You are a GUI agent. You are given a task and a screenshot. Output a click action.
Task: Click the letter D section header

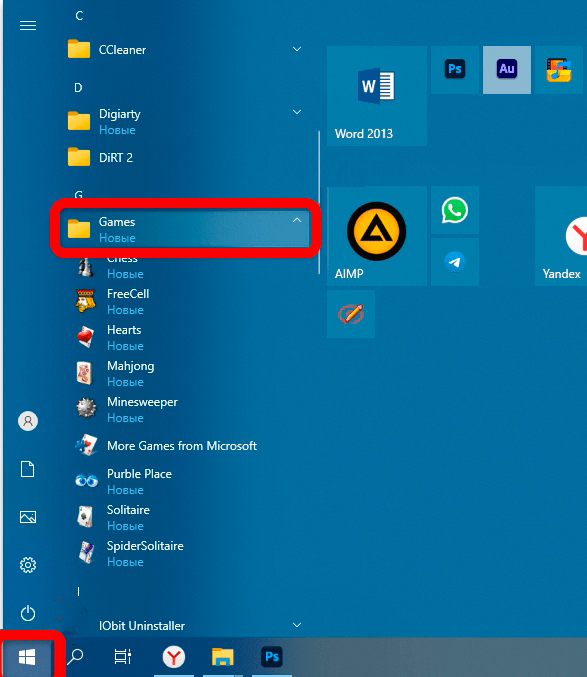pyautogui.click(x=78, y=88)
